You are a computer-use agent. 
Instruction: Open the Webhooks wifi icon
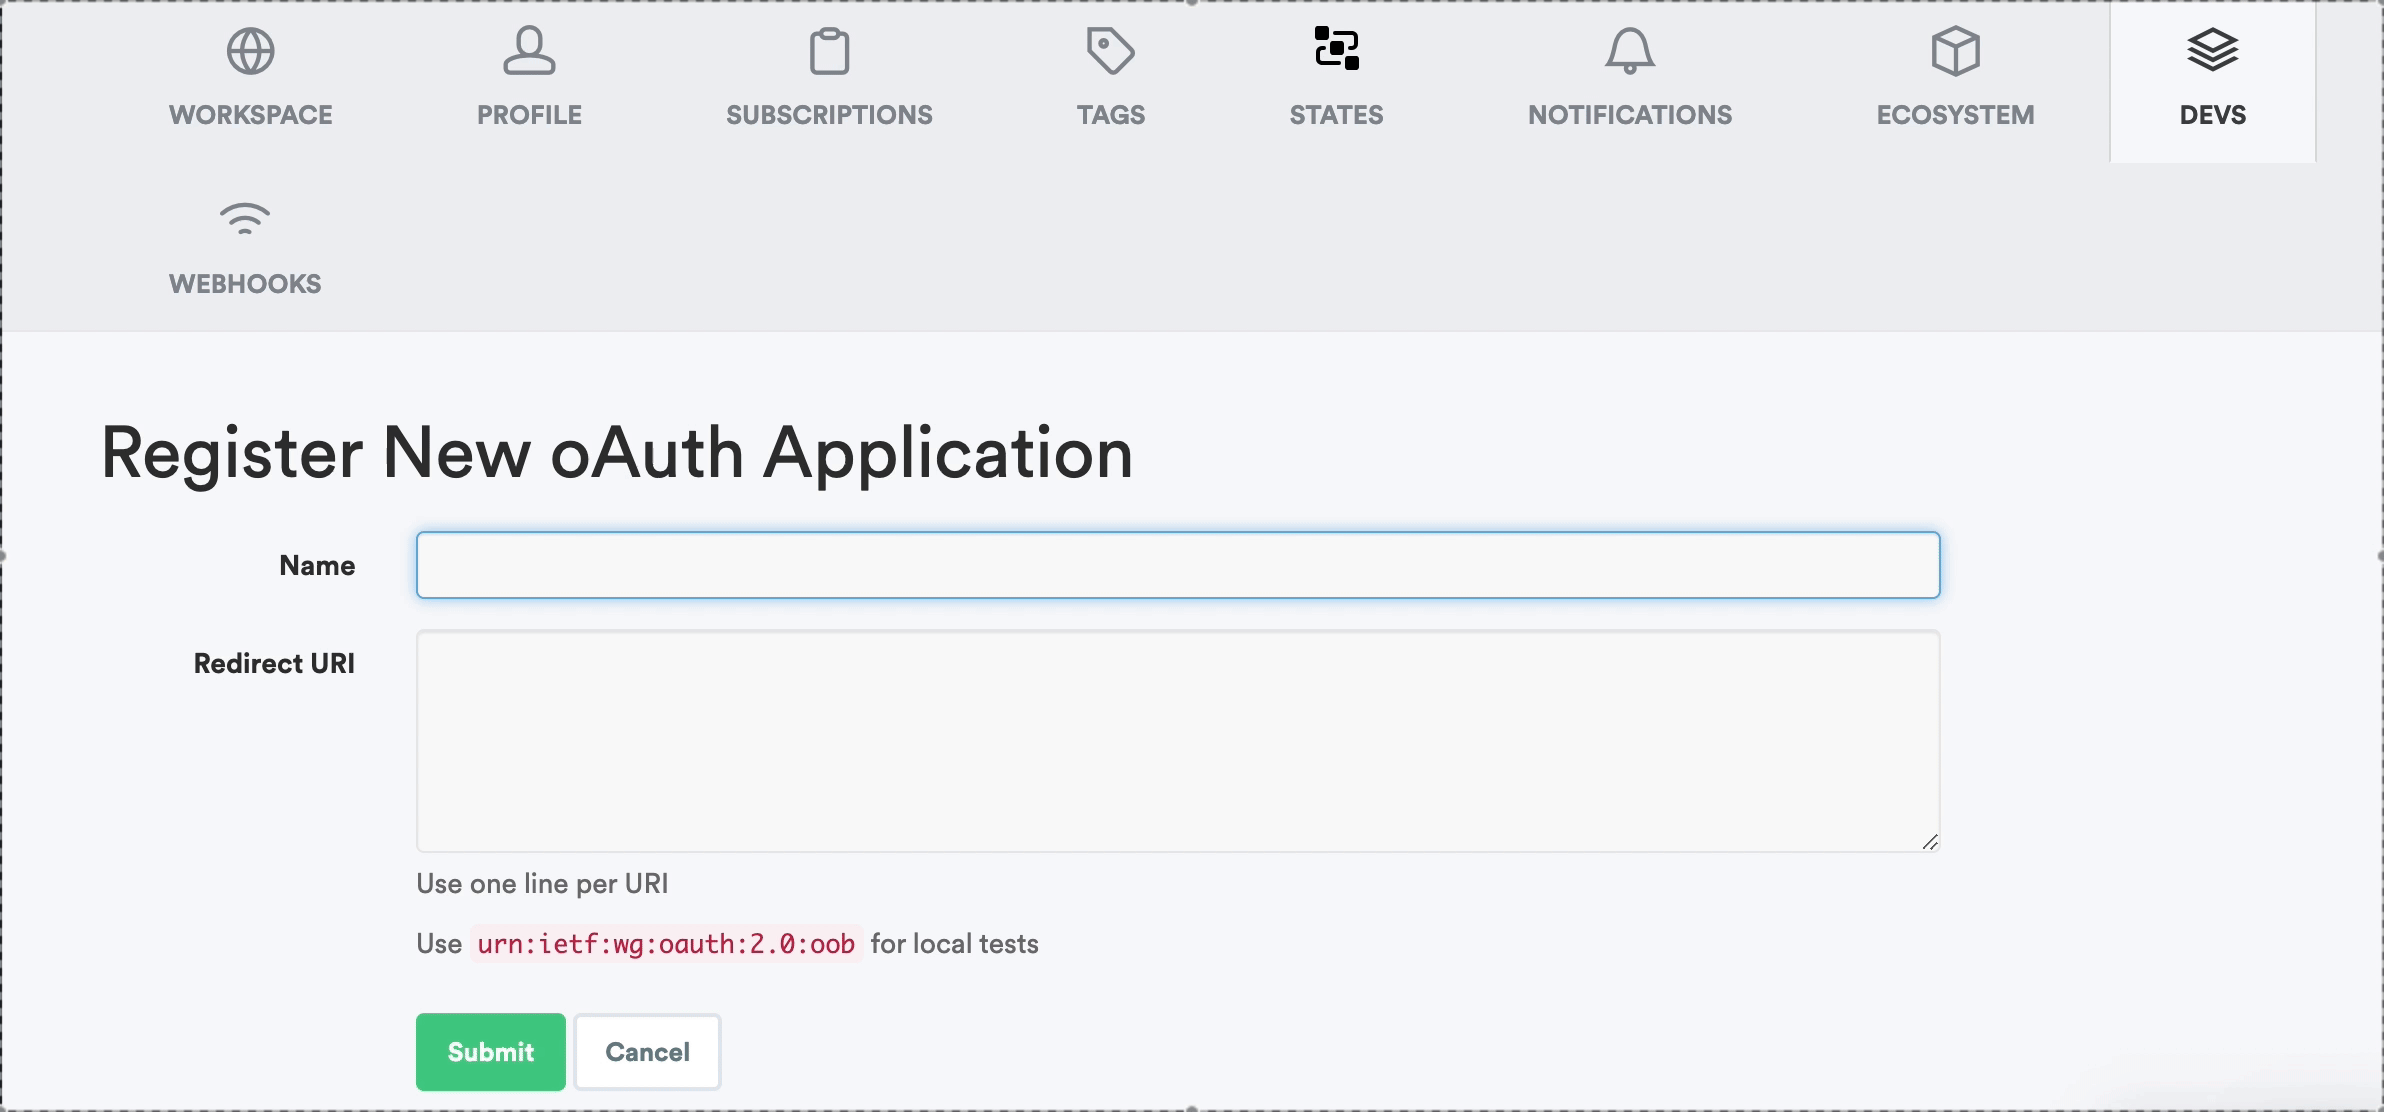(x=245, y=220)
